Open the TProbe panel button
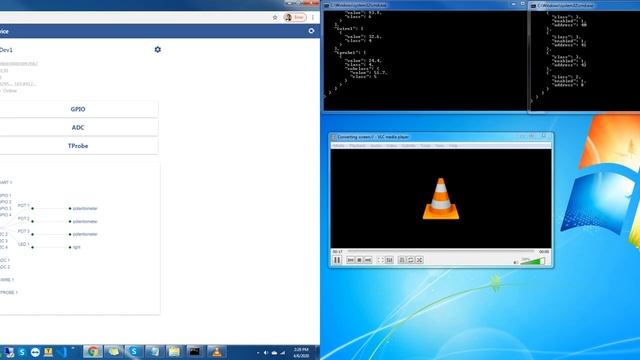640x360 pixels. (x=78, y=146)
